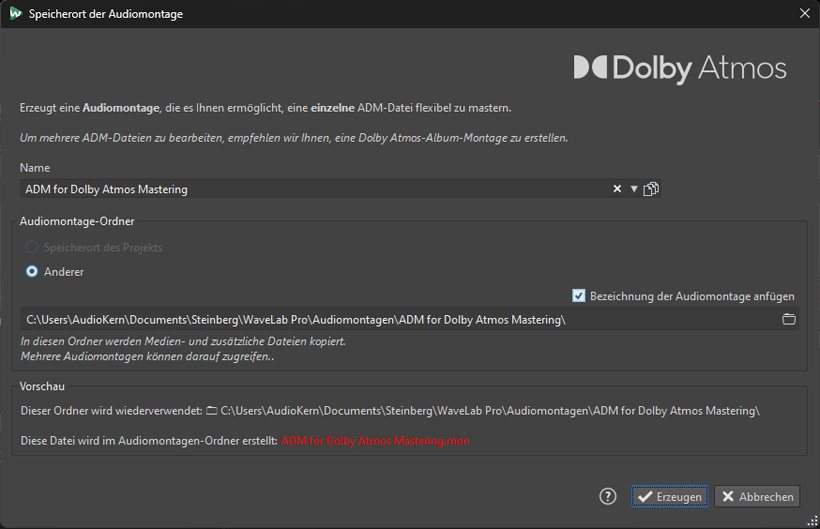Clear the Name field with the X icon
The width and height of the screenshot is (820, 529).
pyautogui.click(x=617, y=189)
